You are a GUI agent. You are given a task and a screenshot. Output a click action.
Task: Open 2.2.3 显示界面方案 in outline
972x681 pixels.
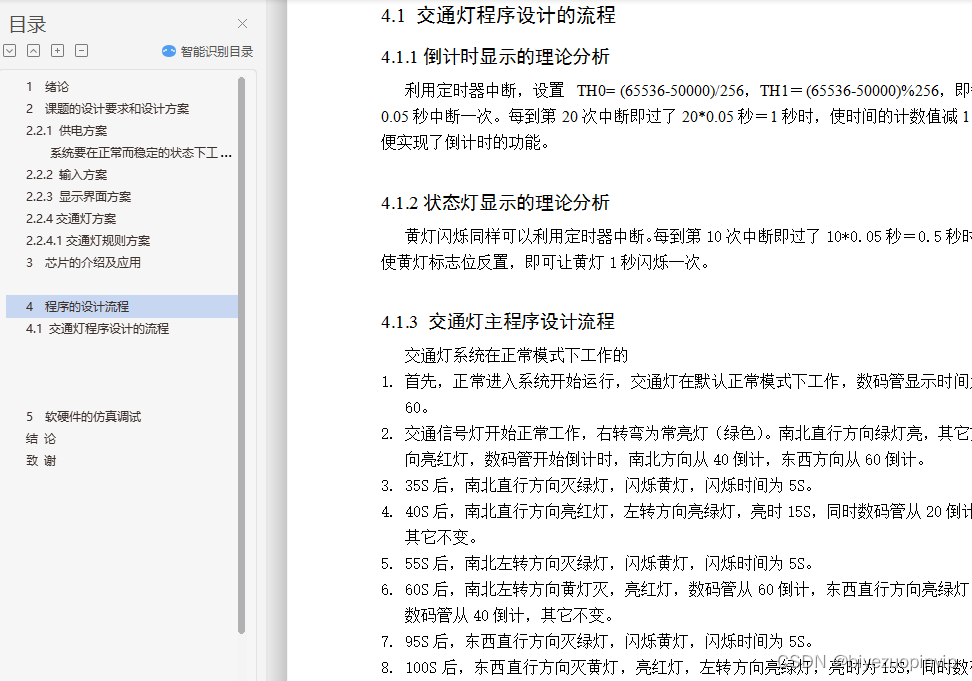[x=78, y=196]
